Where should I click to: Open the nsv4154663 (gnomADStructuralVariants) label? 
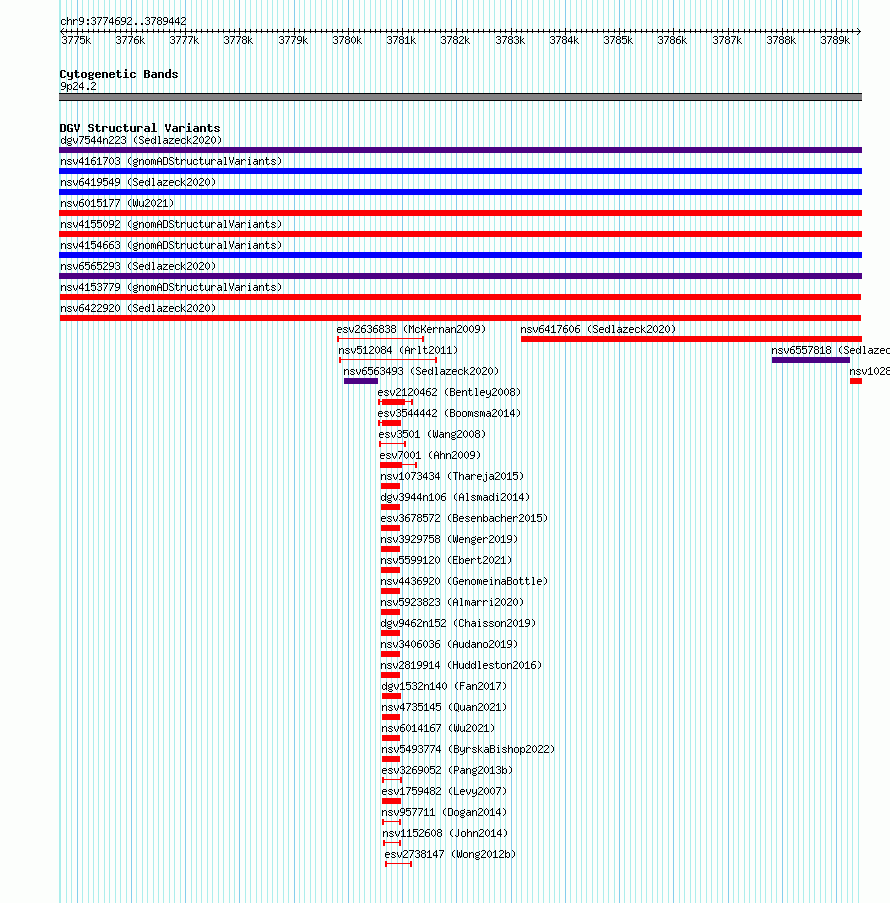(x=171, y=245)
